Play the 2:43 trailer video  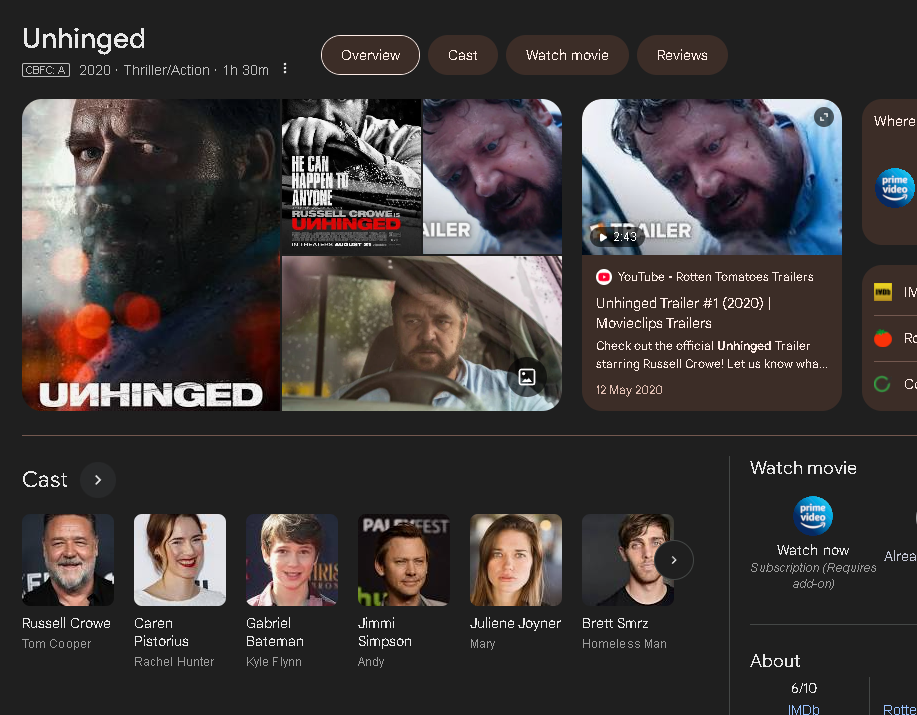(x=711, y=177)
